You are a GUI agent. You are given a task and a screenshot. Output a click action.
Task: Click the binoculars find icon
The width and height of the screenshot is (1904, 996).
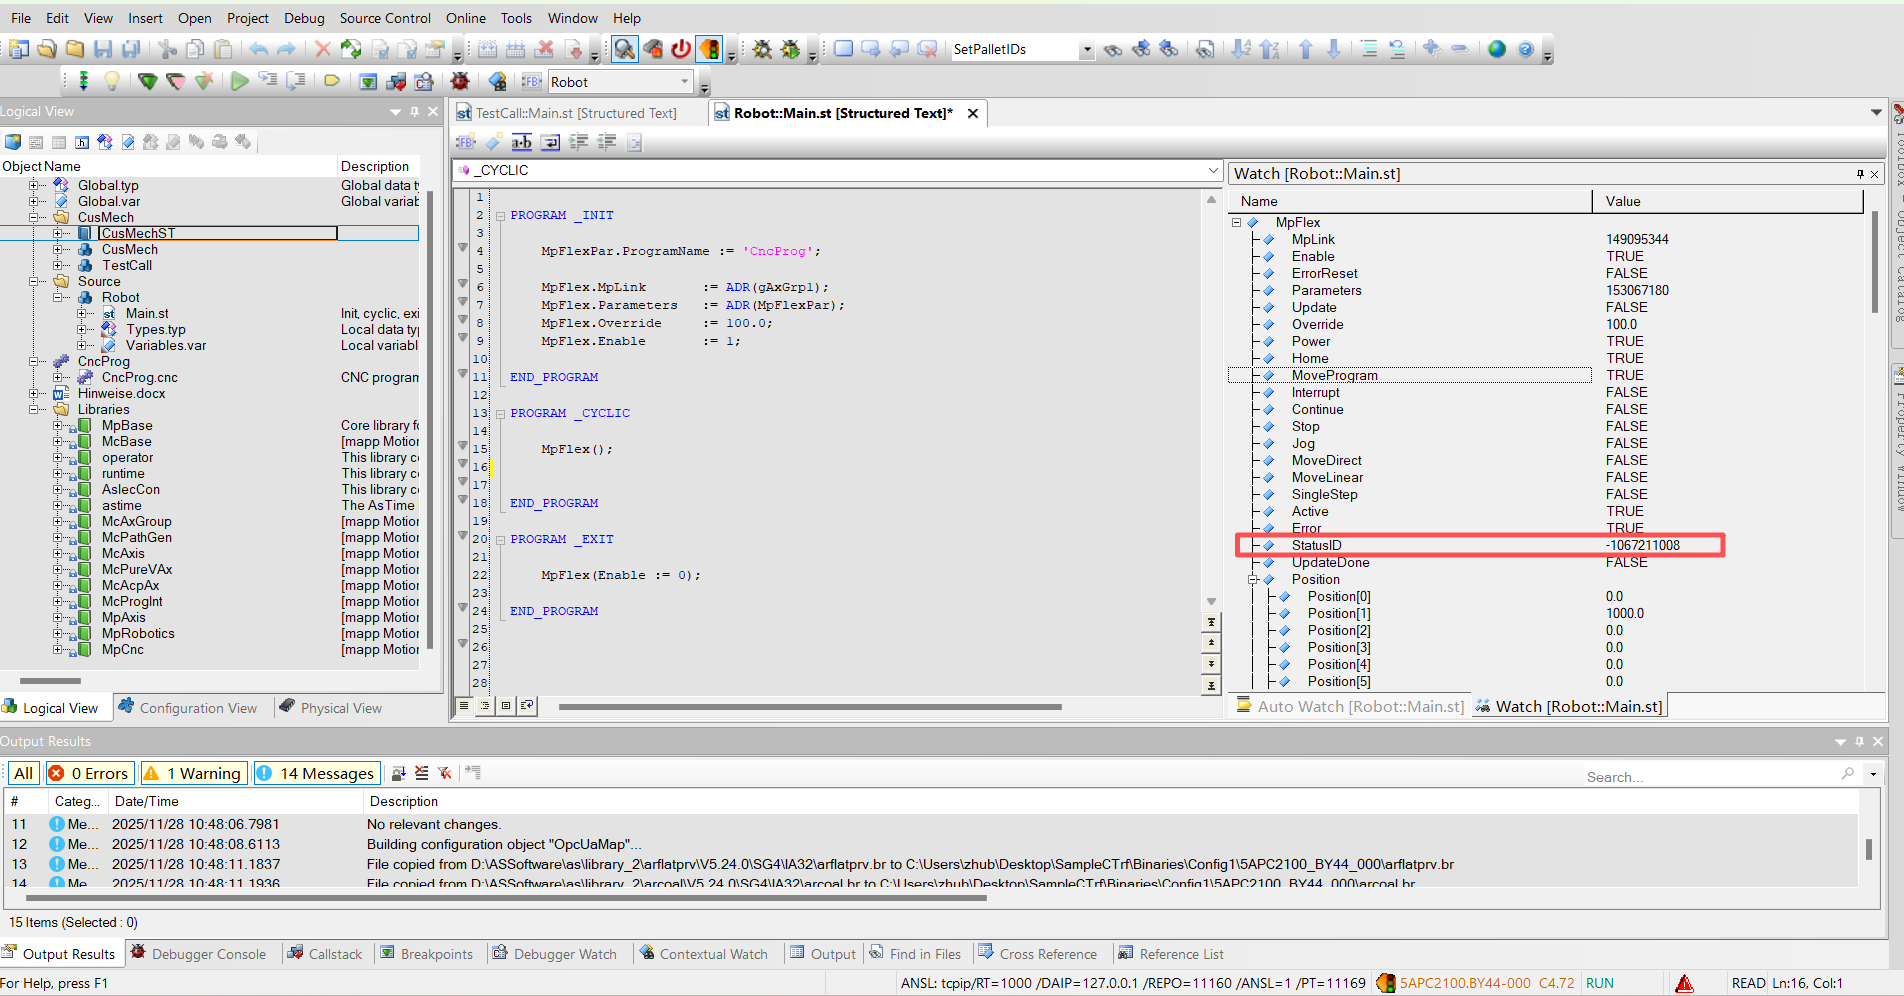[1113, 49]
